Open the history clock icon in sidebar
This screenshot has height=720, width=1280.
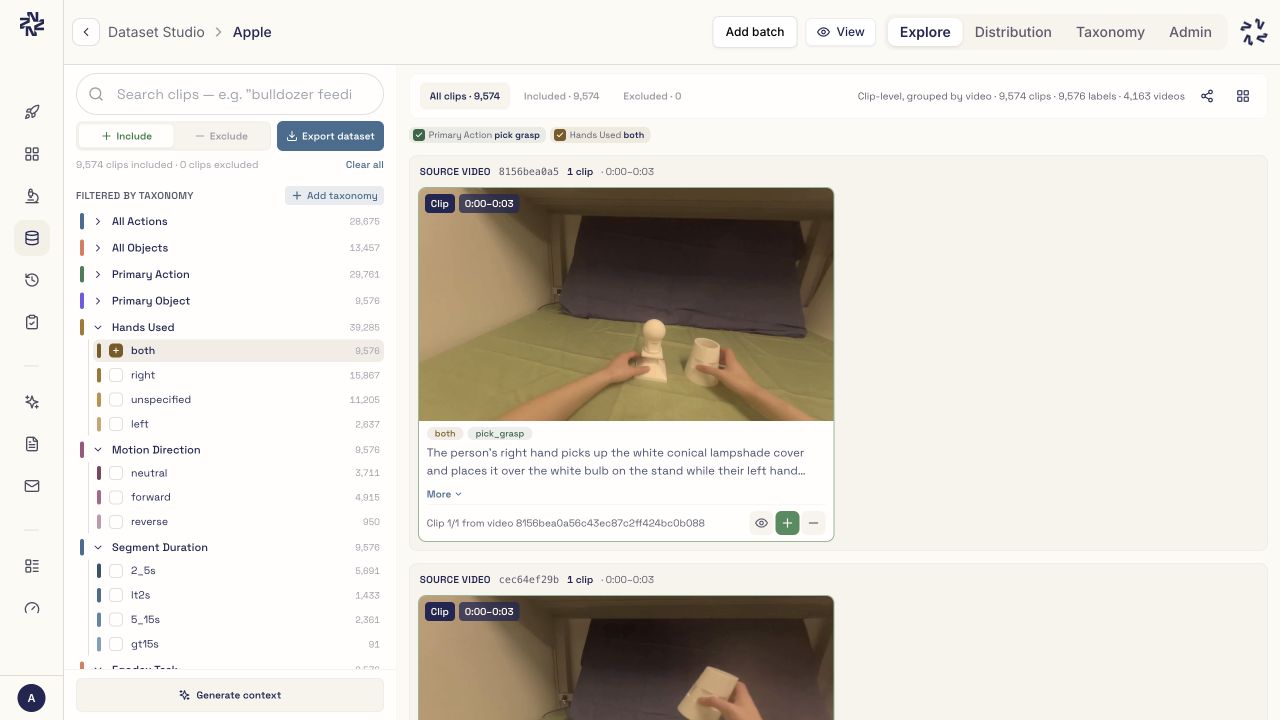32,280
